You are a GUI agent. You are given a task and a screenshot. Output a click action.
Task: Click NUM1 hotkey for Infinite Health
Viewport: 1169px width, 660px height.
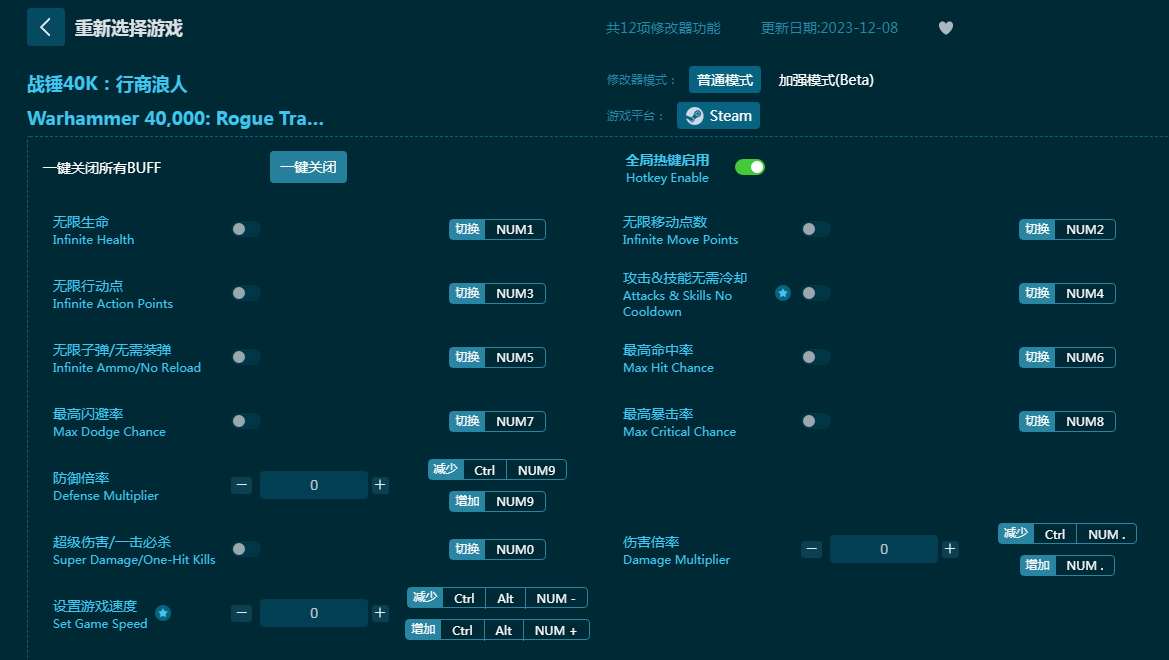497,230
